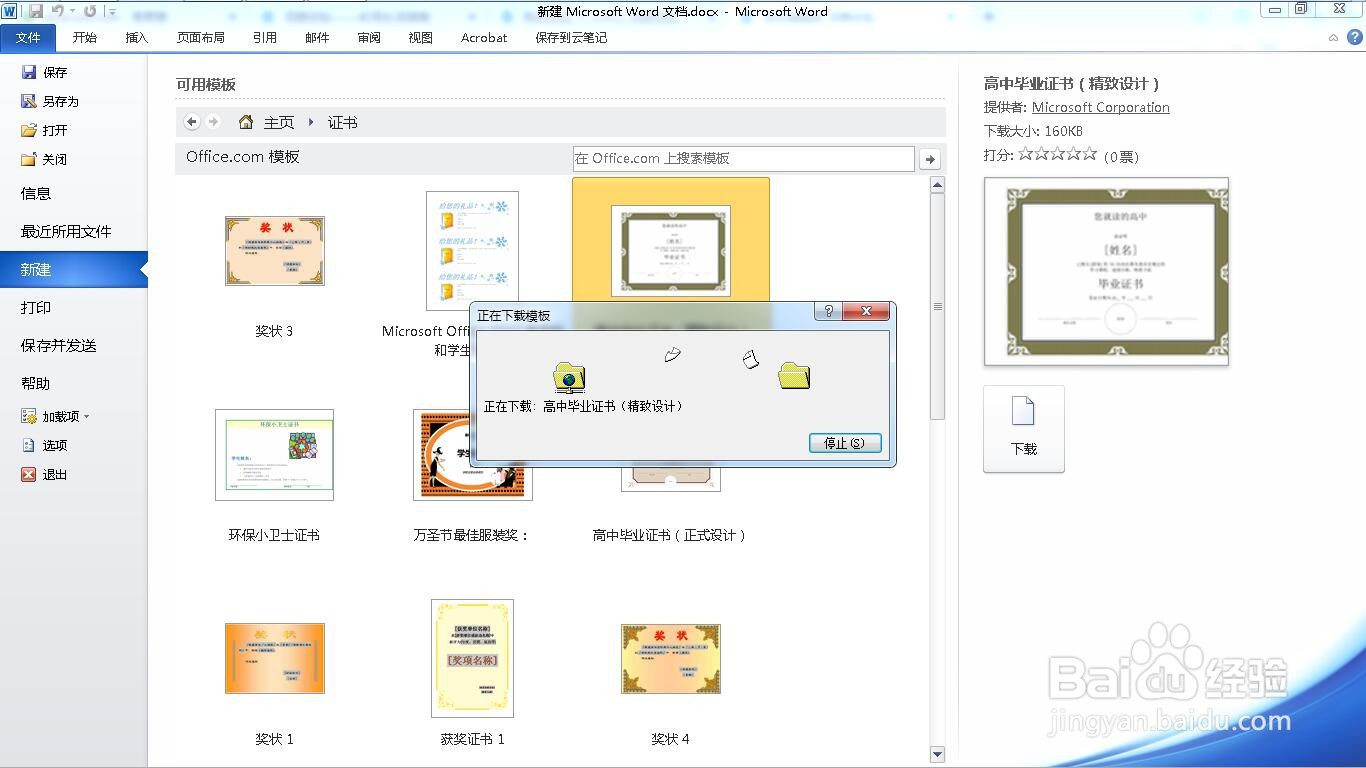Choose Save As in the sidebar
The image size is (1366, 768).
50,101
